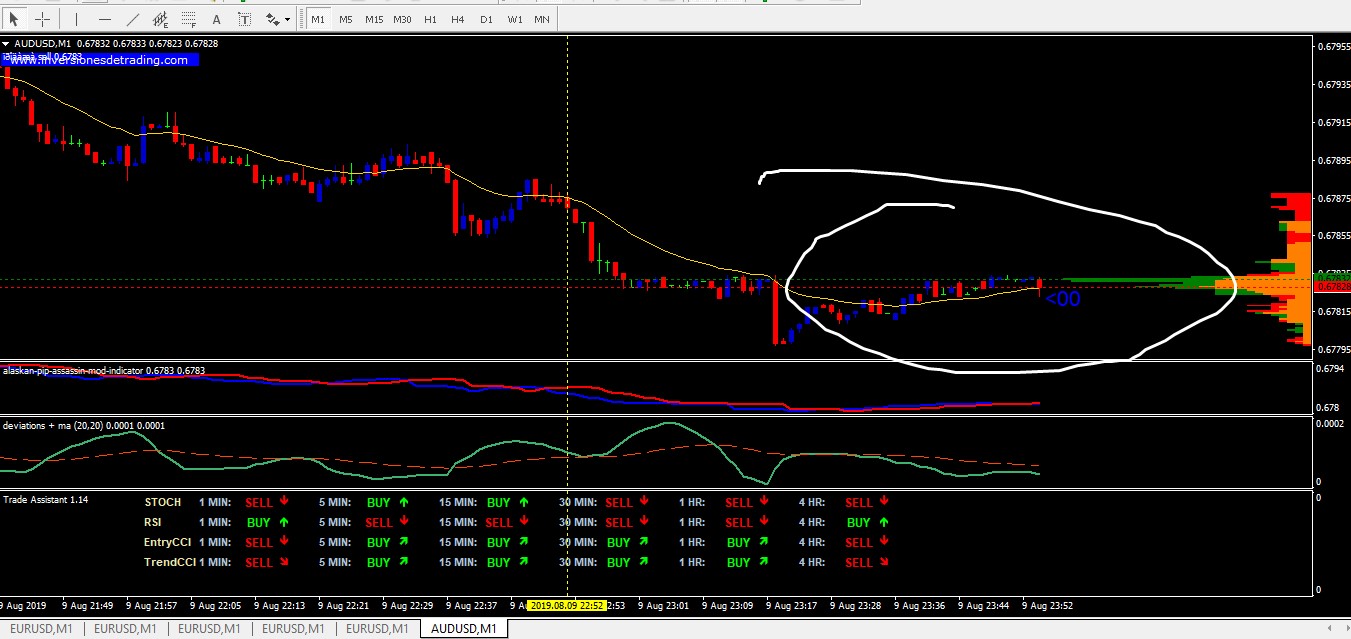
Task: Switch chart to W1 timeframe
Action: pos(514,19)
